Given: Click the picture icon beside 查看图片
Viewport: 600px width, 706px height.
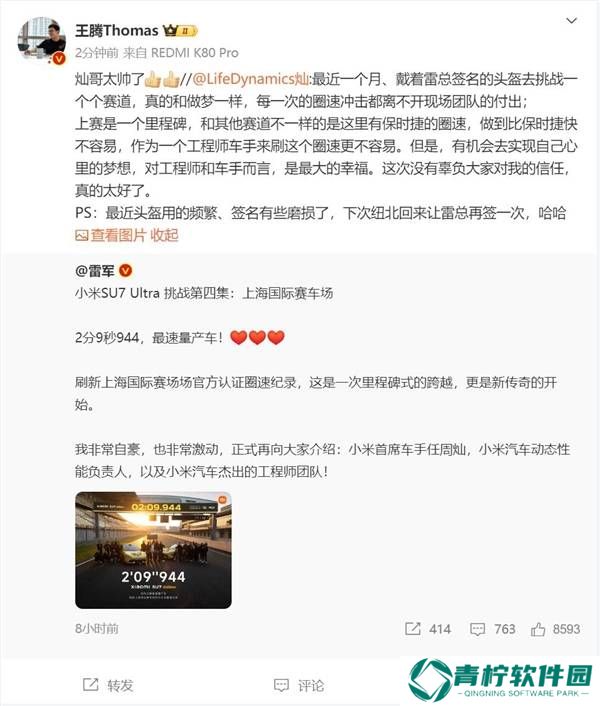Looking at the screenshot, I should coord(81,235).
